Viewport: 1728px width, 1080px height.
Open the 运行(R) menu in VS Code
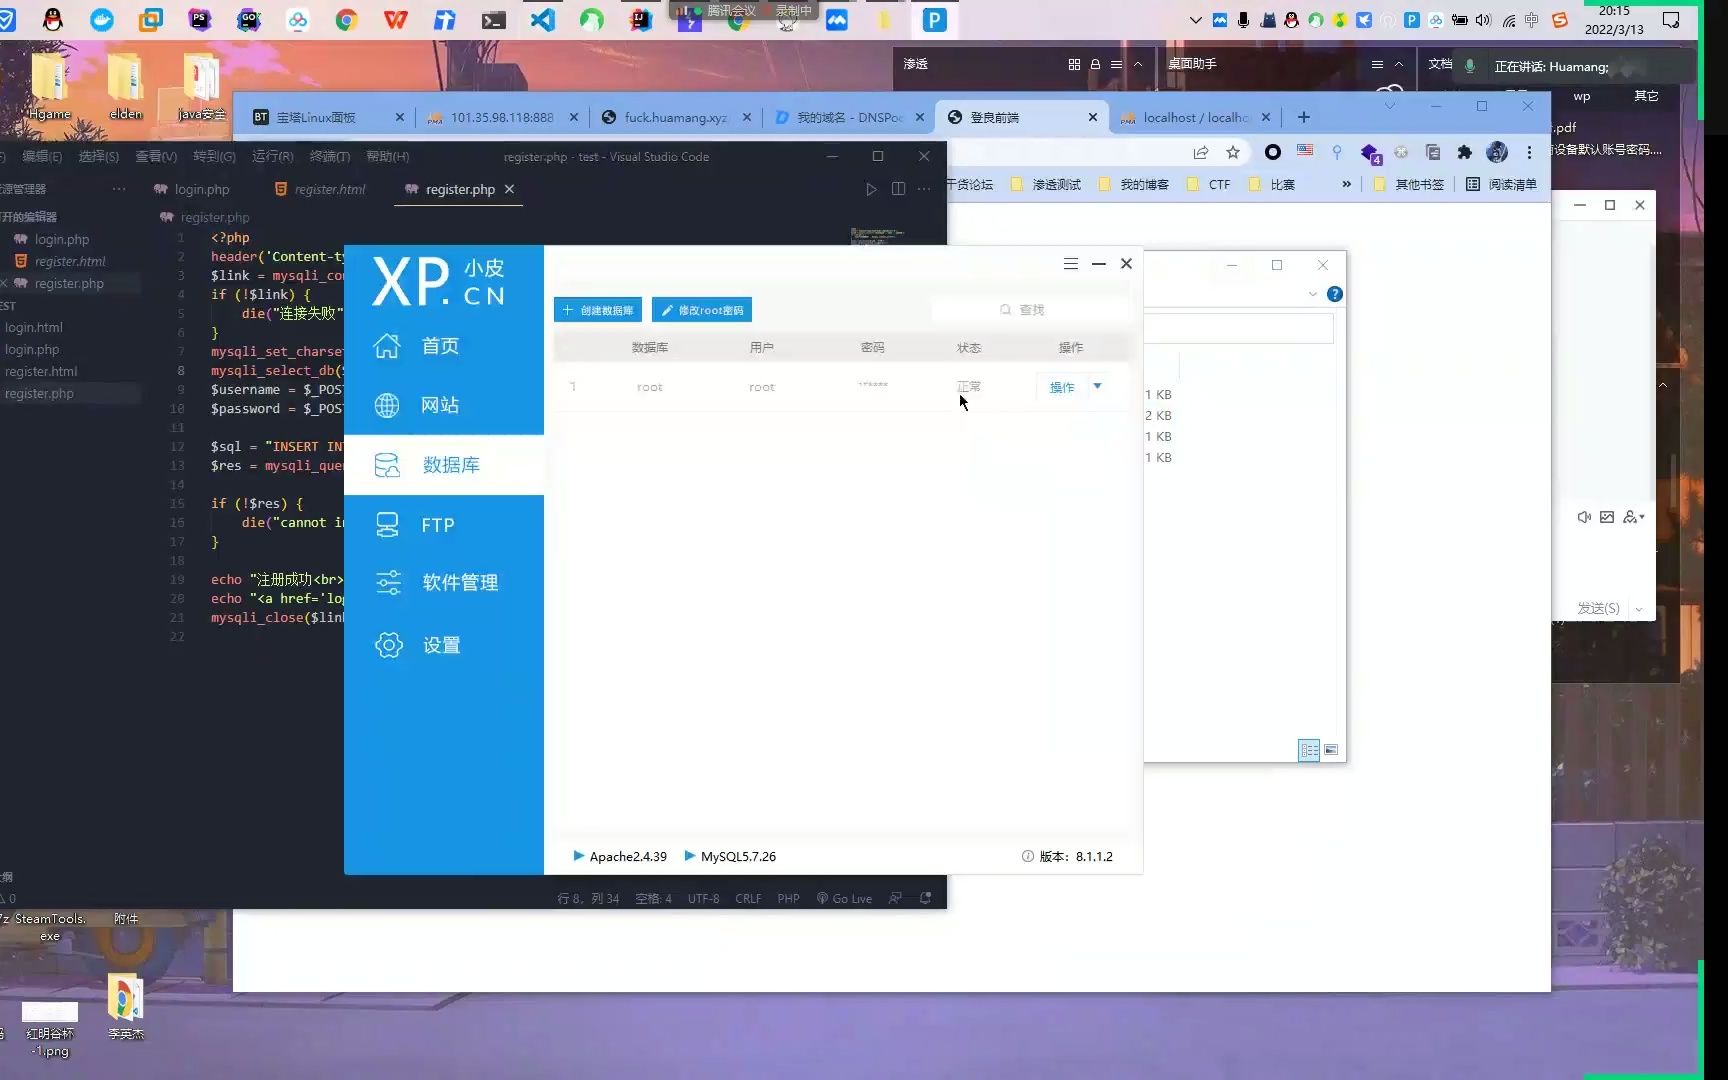coord(272,156)
